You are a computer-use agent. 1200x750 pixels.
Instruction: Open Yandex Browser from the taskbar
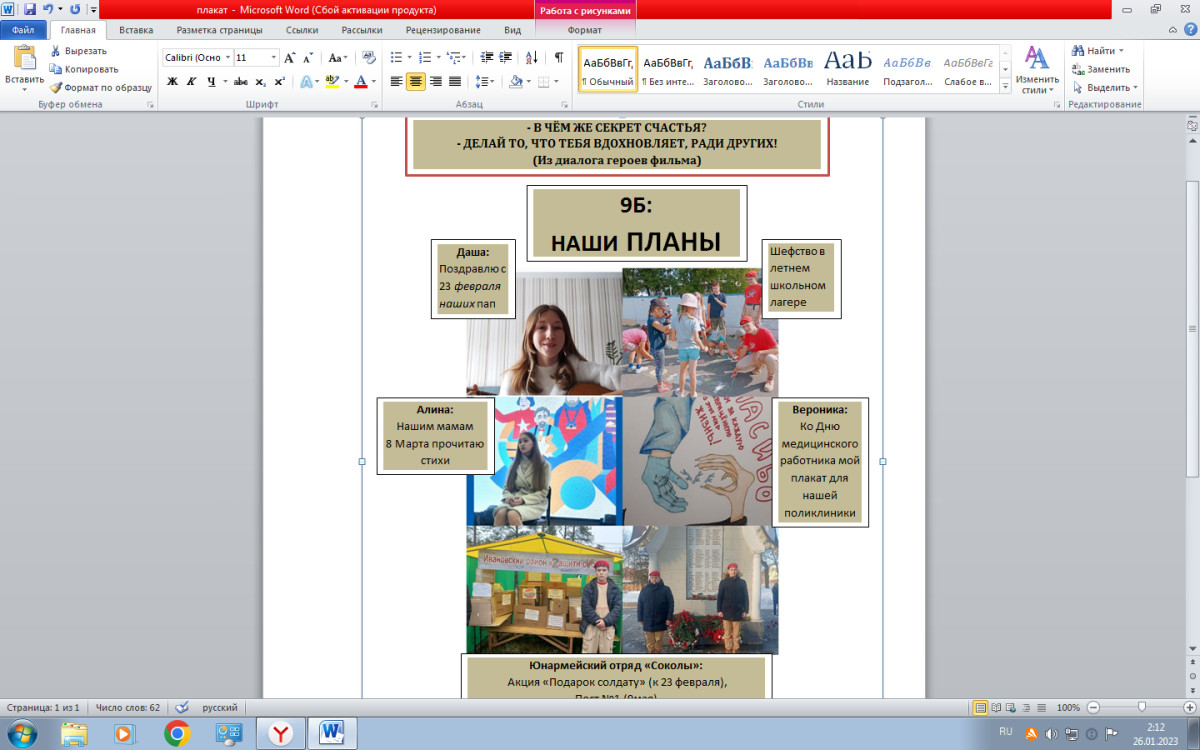coord(281,733)
